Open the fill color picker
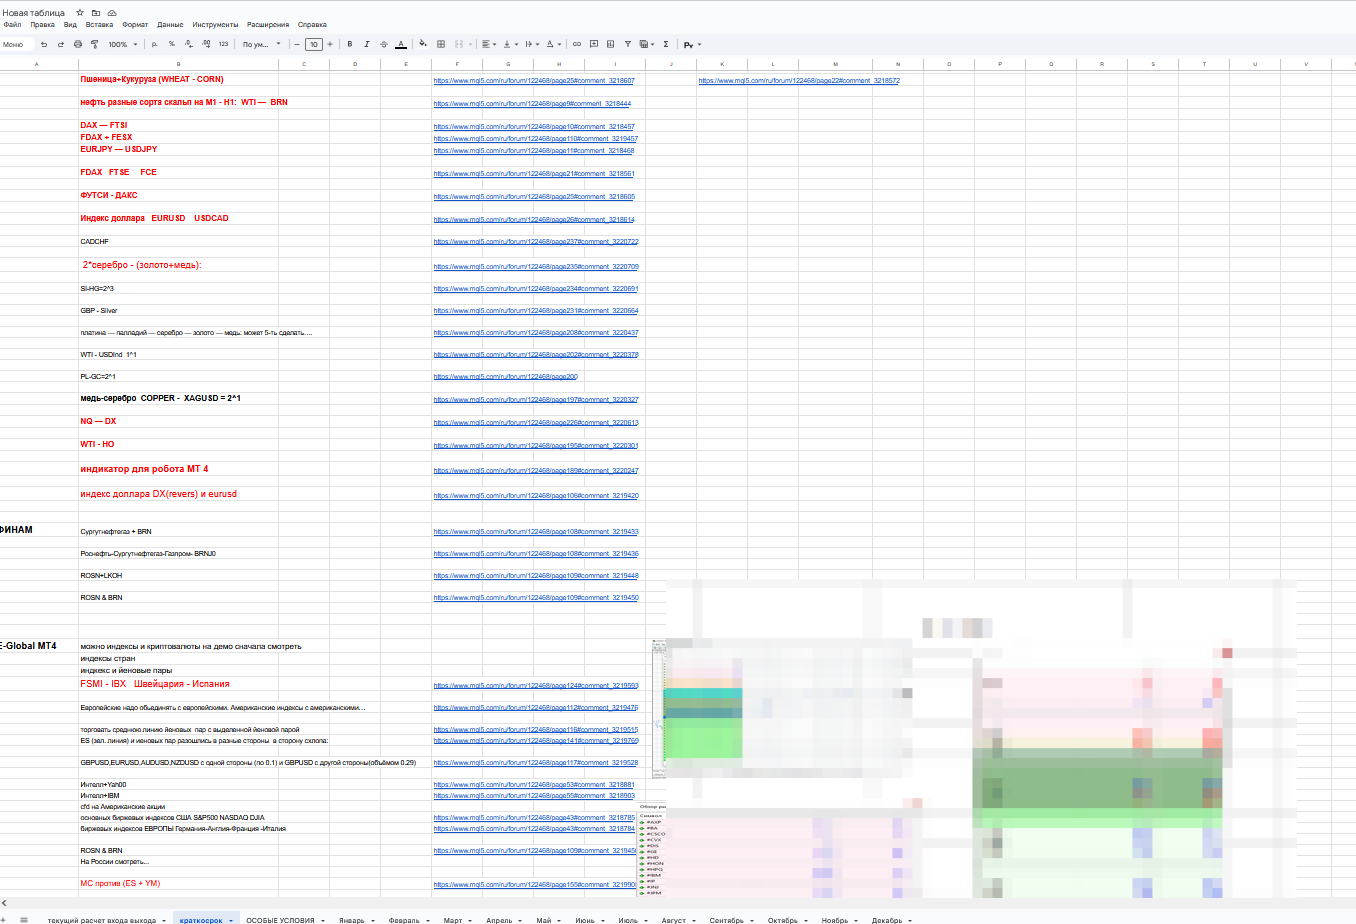This screenshot has width=1356, height=924. pos(423,44)
